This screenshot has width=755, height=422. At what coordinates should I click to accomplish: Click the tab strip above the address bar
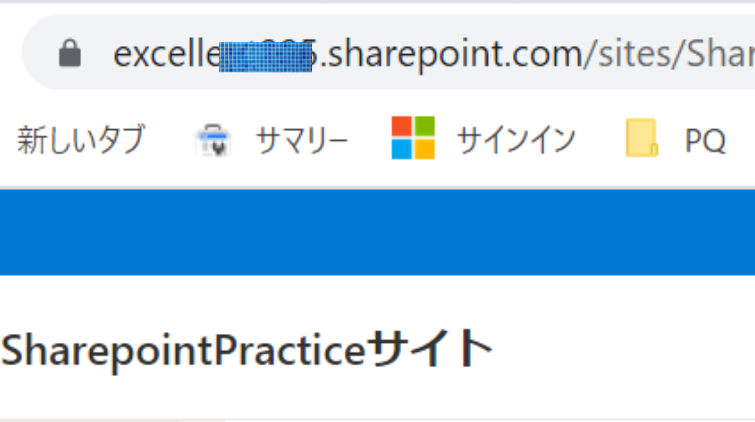pyautogui.click(x=377, y=7)
